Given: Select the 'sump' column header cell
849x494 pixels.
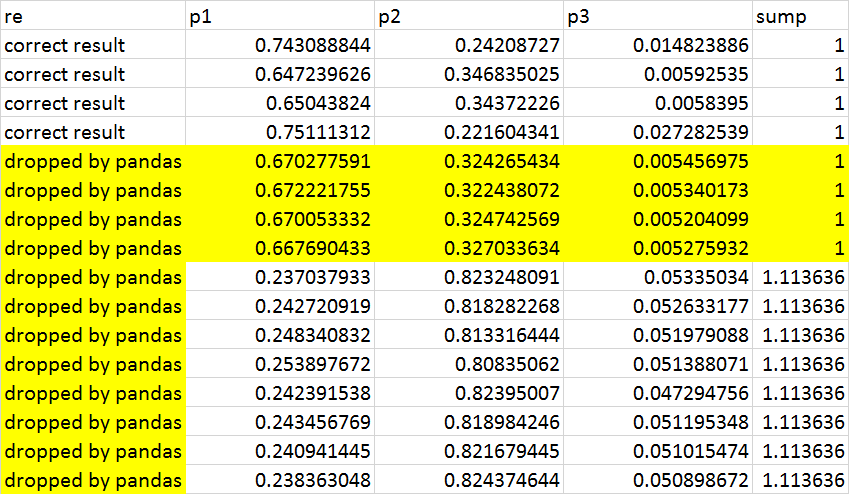Looking at the screenshot, I should click(x=799, y=17).
